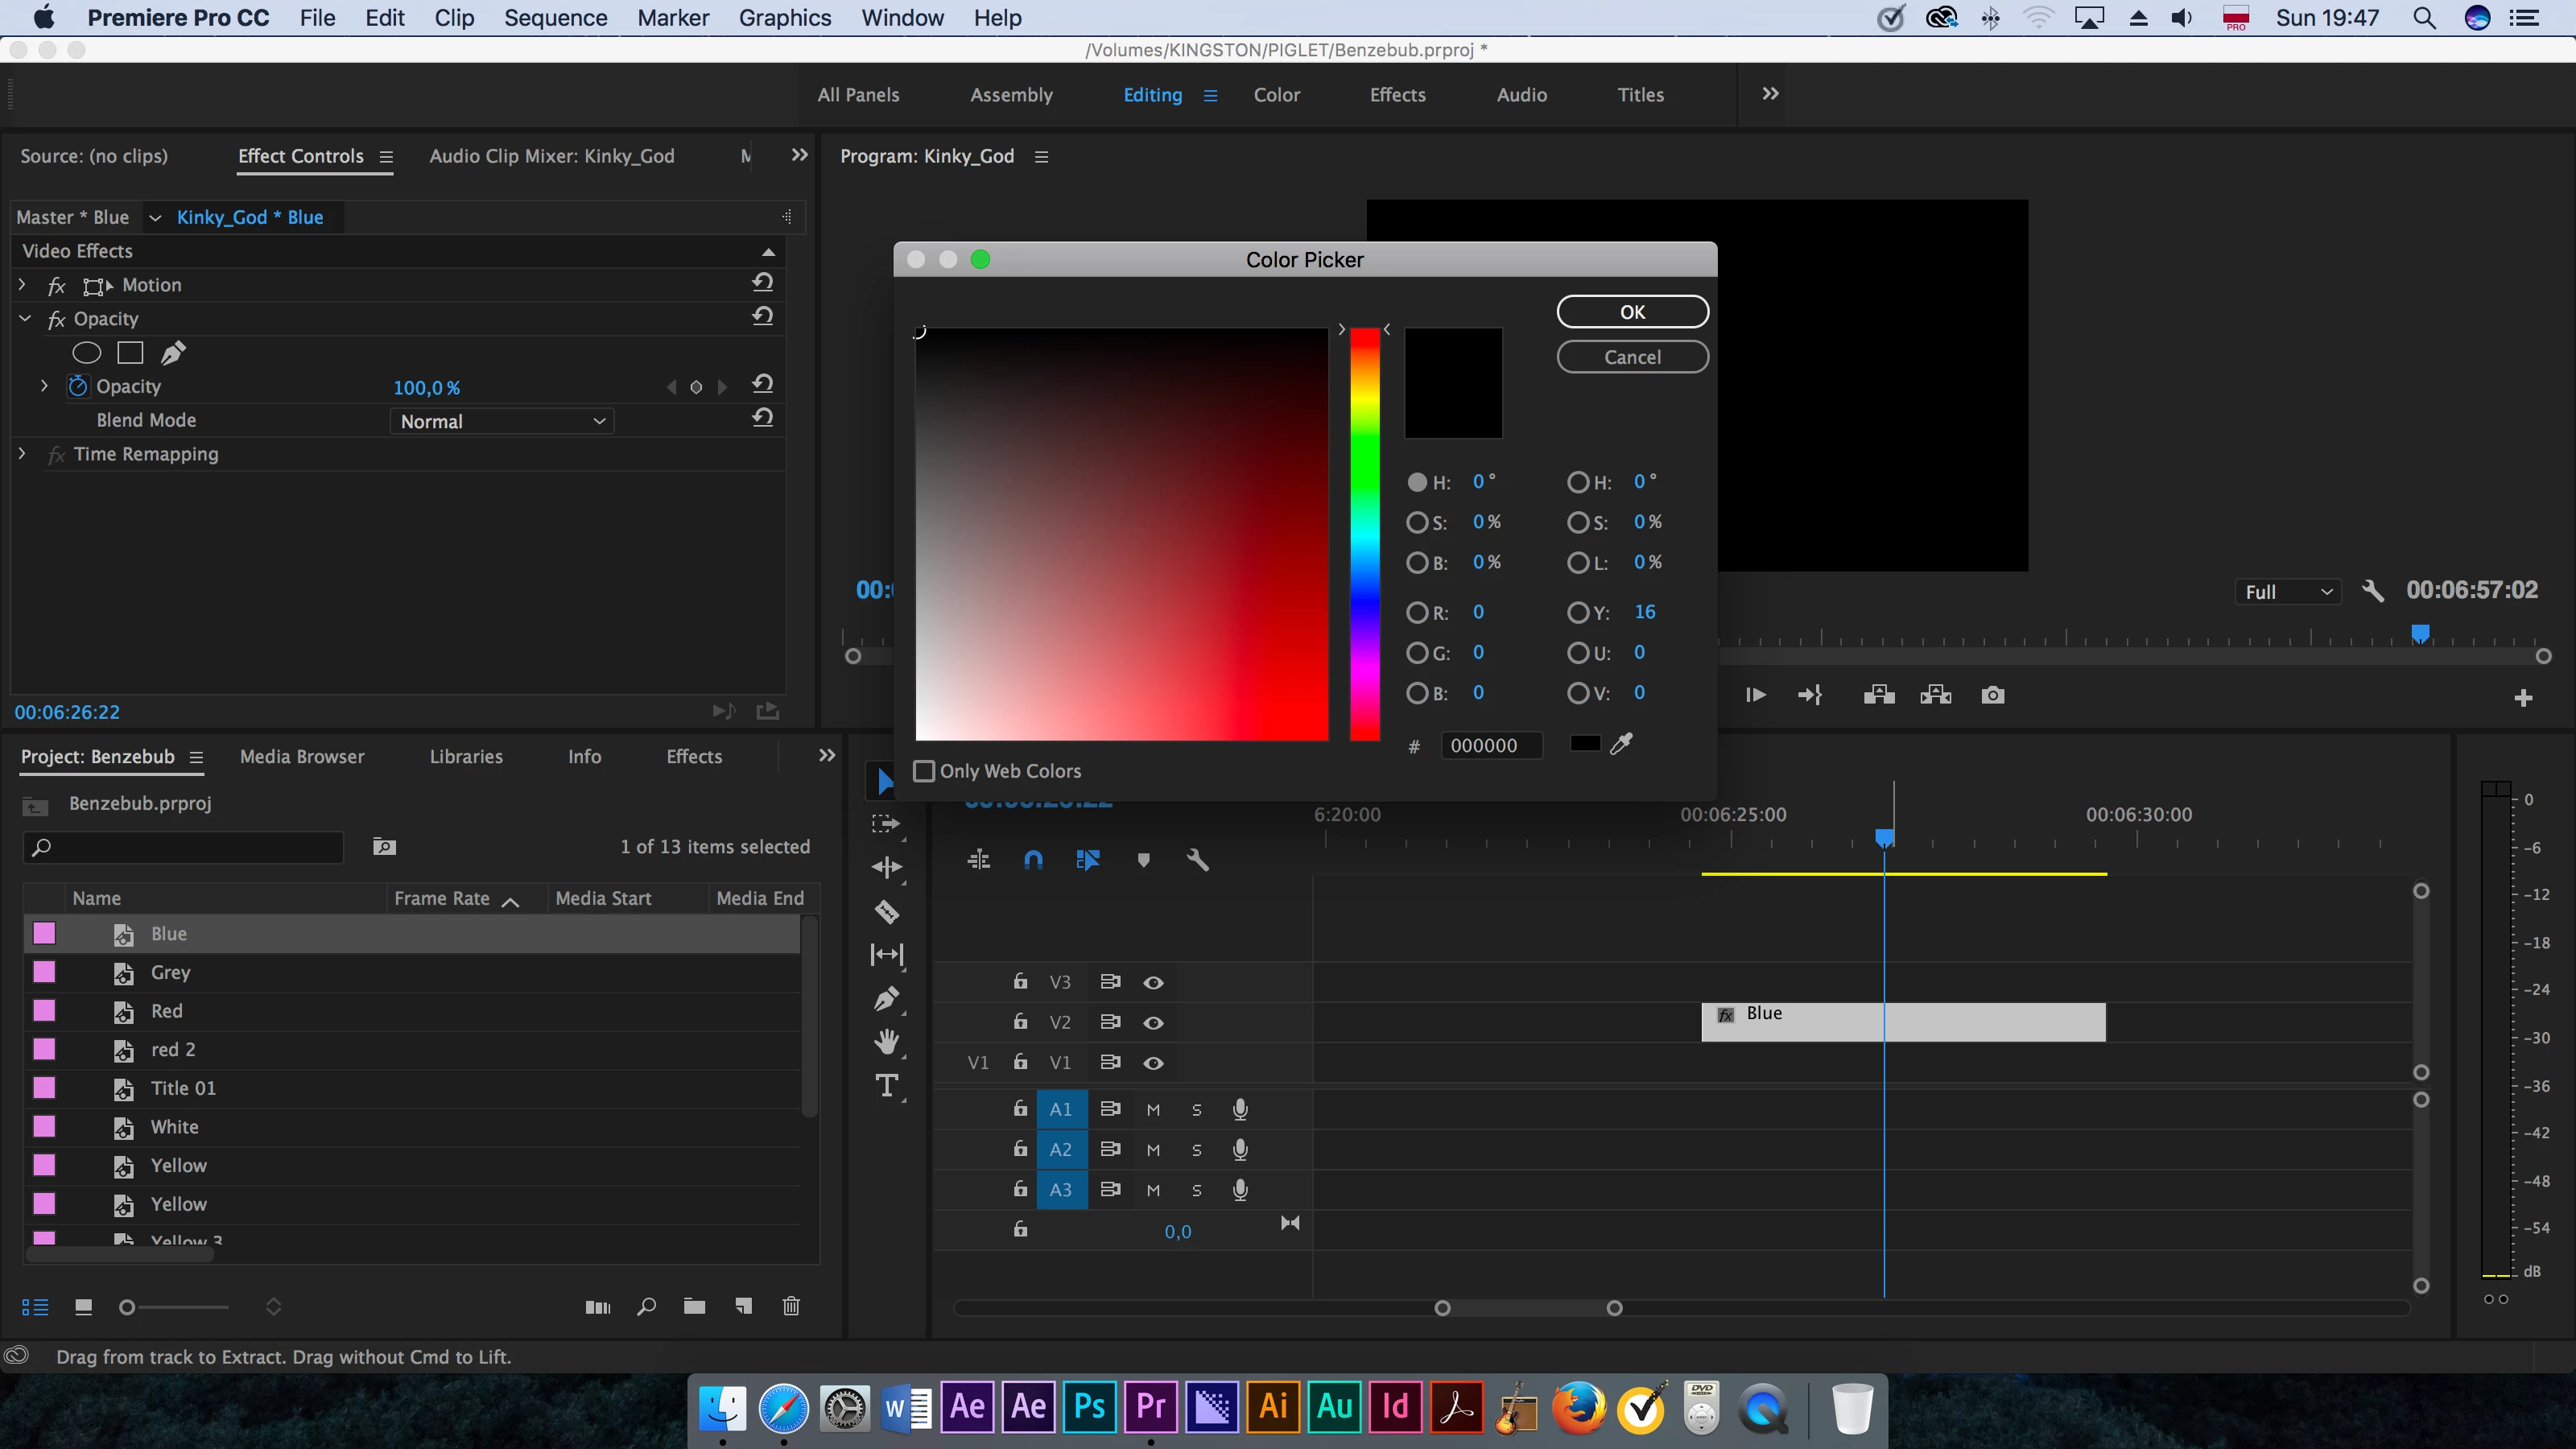Click OK in Color Picker
This screenshot has height=1449, width=2576.
(1632, 312)
